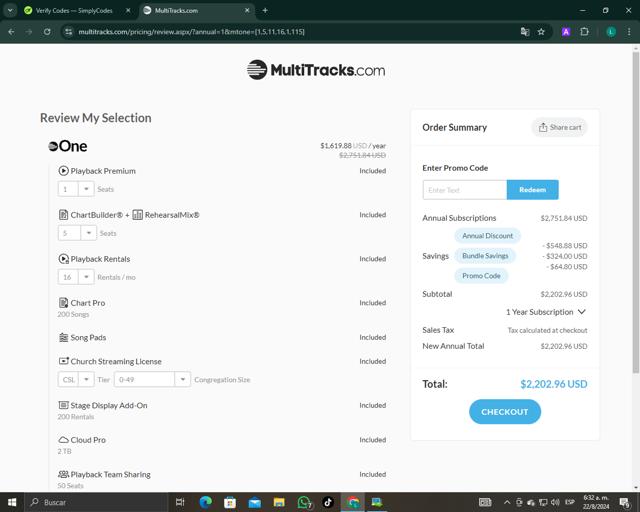The height and width of the screenshot is (512, 640).
Task: Open the Chrome profile avatar
Action: point(611,32)
